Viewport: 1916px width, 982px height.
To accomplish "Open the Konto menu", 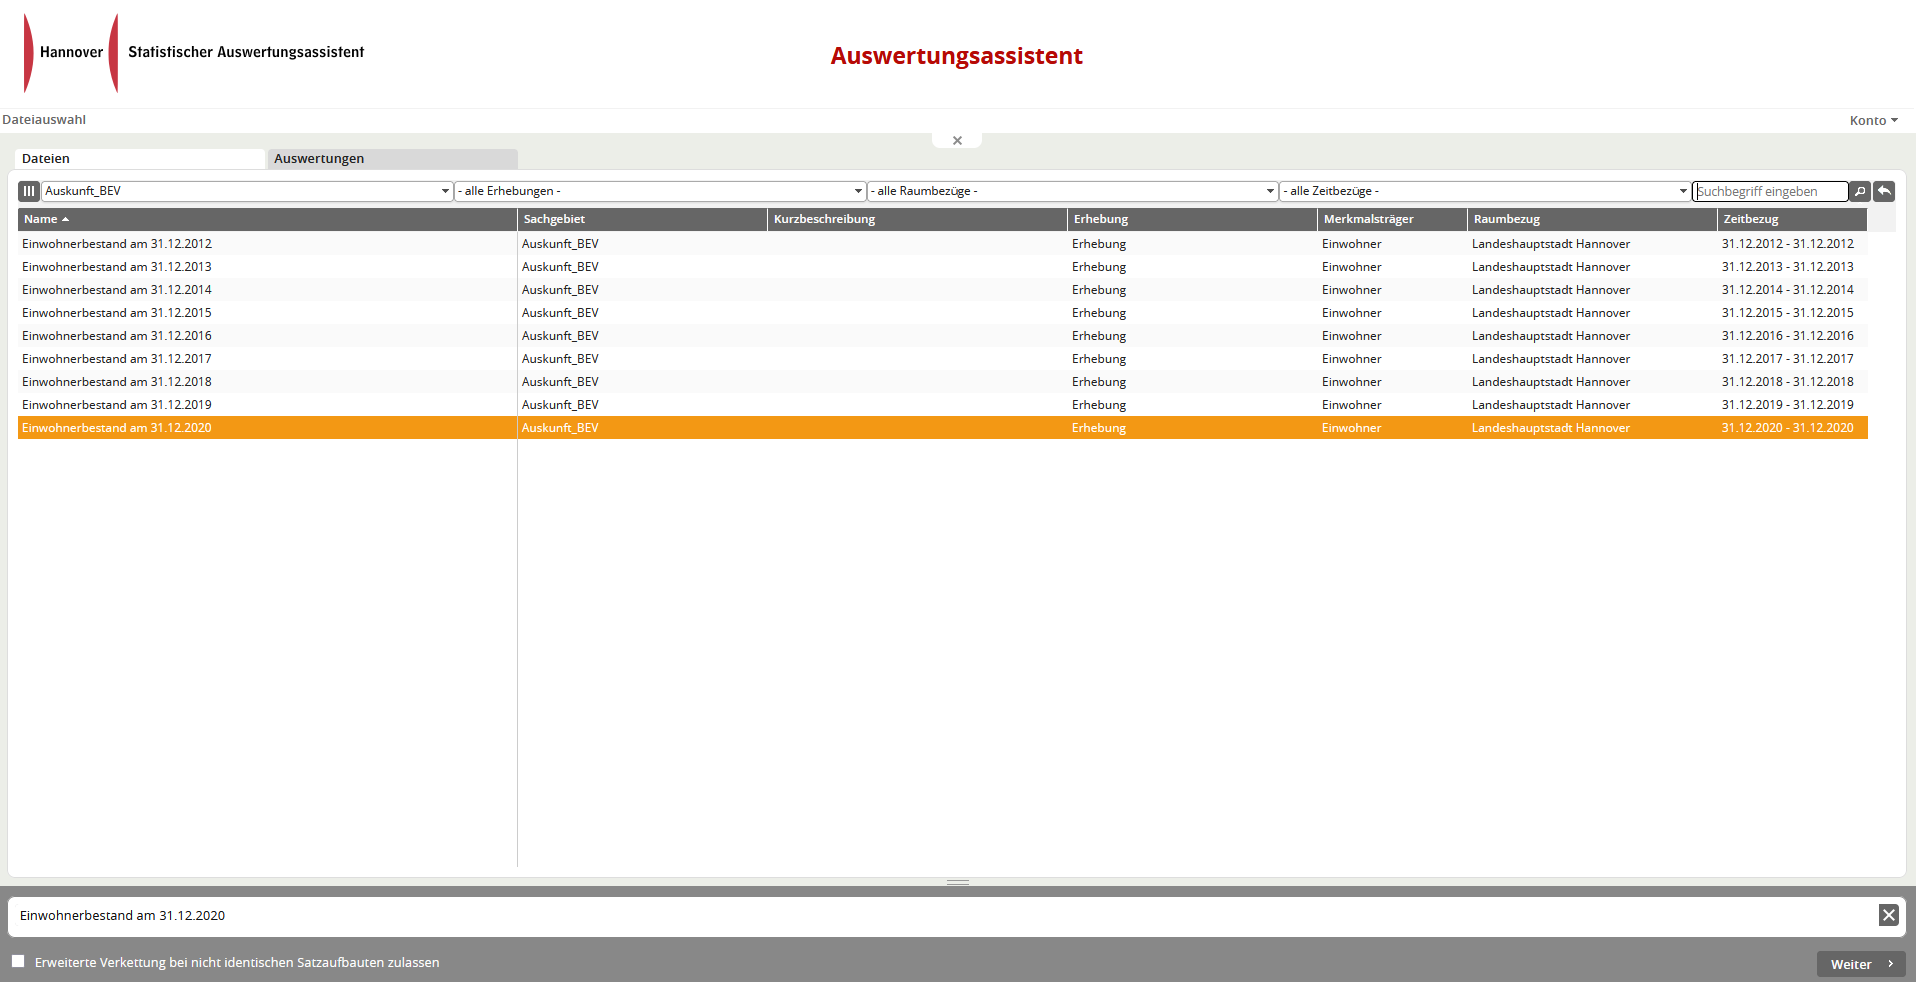I will (x=1873, y=120).
